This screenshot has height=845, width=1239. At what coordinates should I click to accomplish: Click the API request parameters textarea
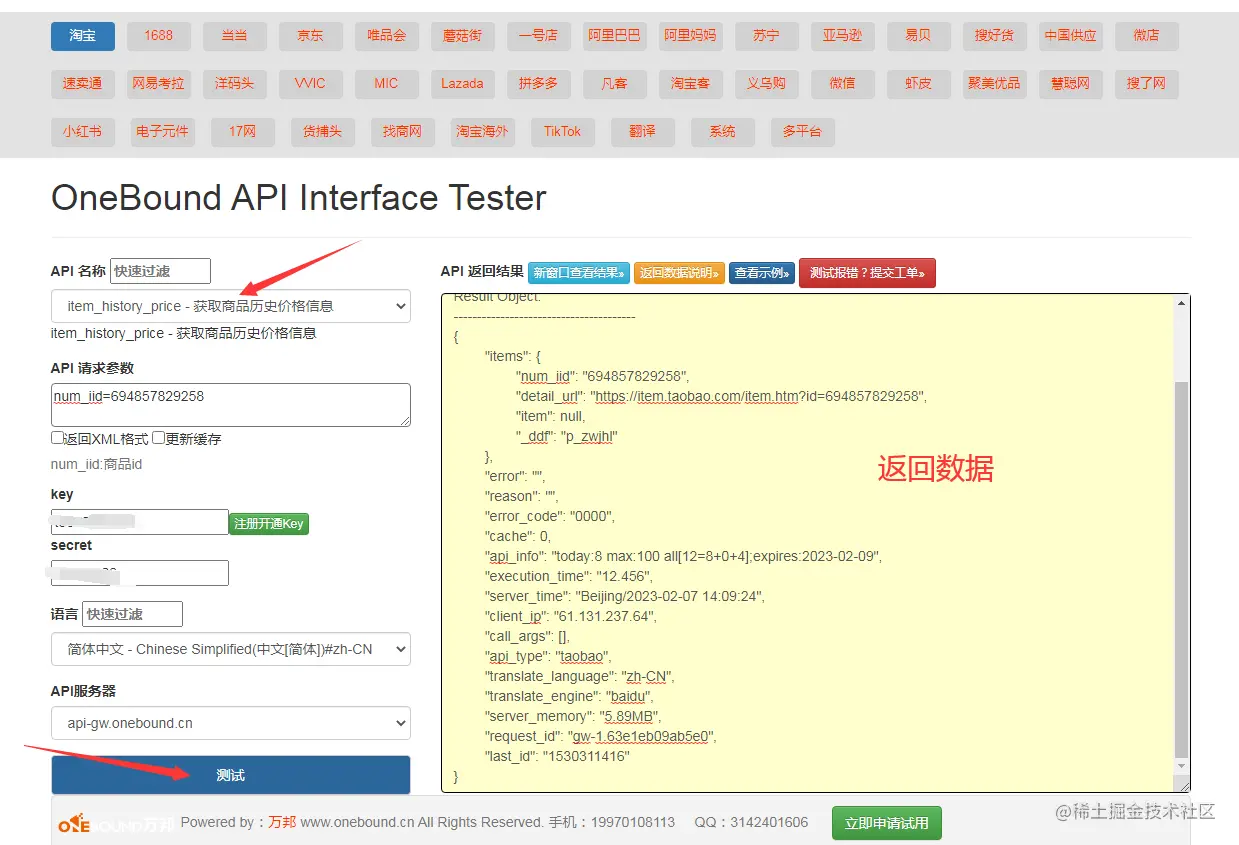[231, 405]
